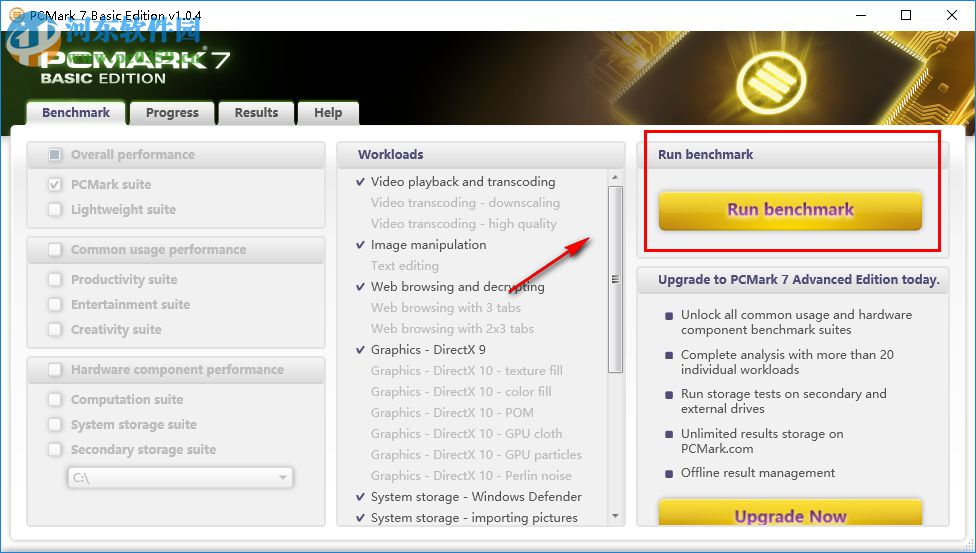Click the PCMark 7 app icon in title bar
Viewport: 976px width, 553px height.
click(x=16, y=15)
